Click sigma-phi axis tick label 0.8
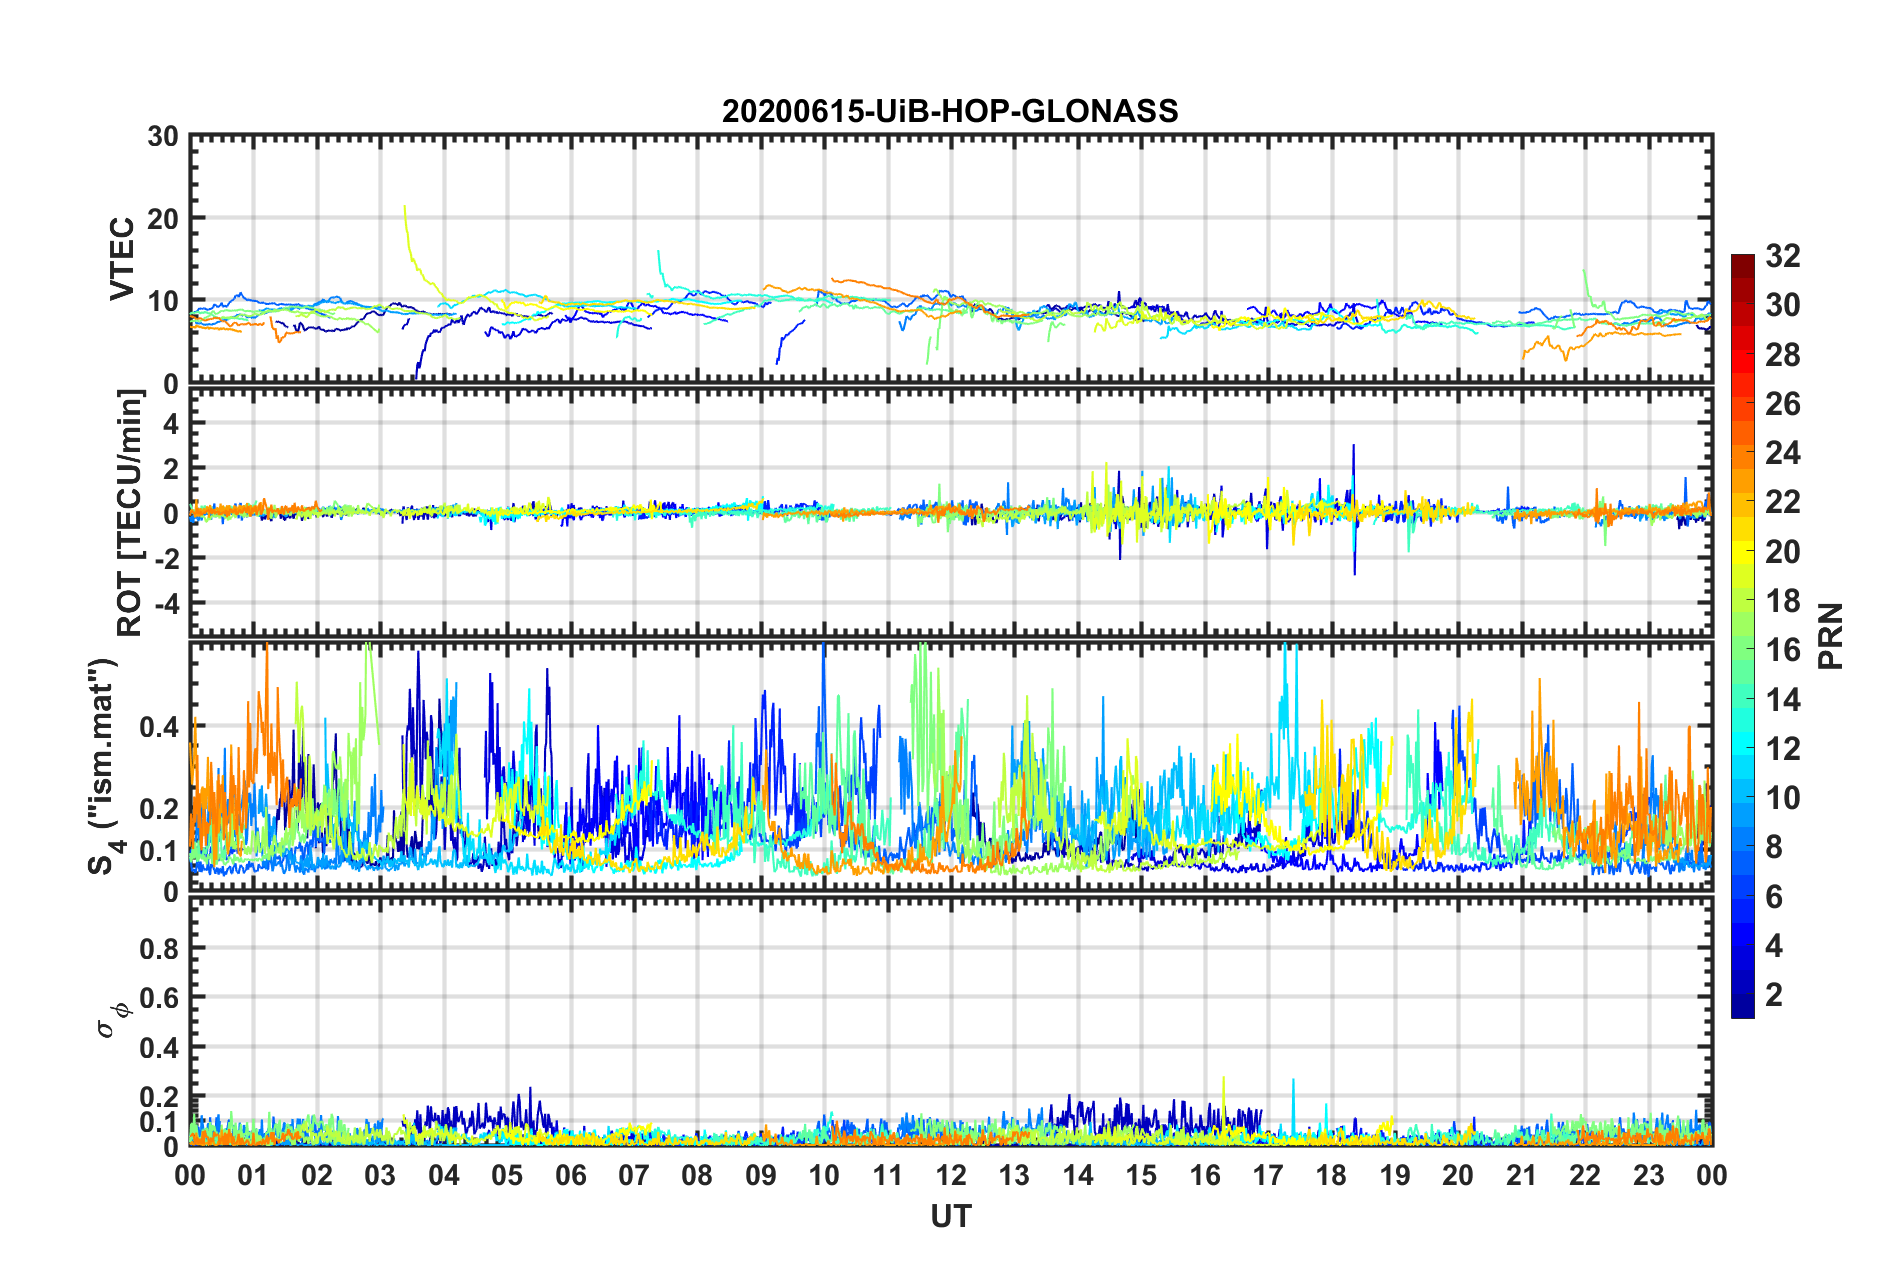 pos(159,948)
